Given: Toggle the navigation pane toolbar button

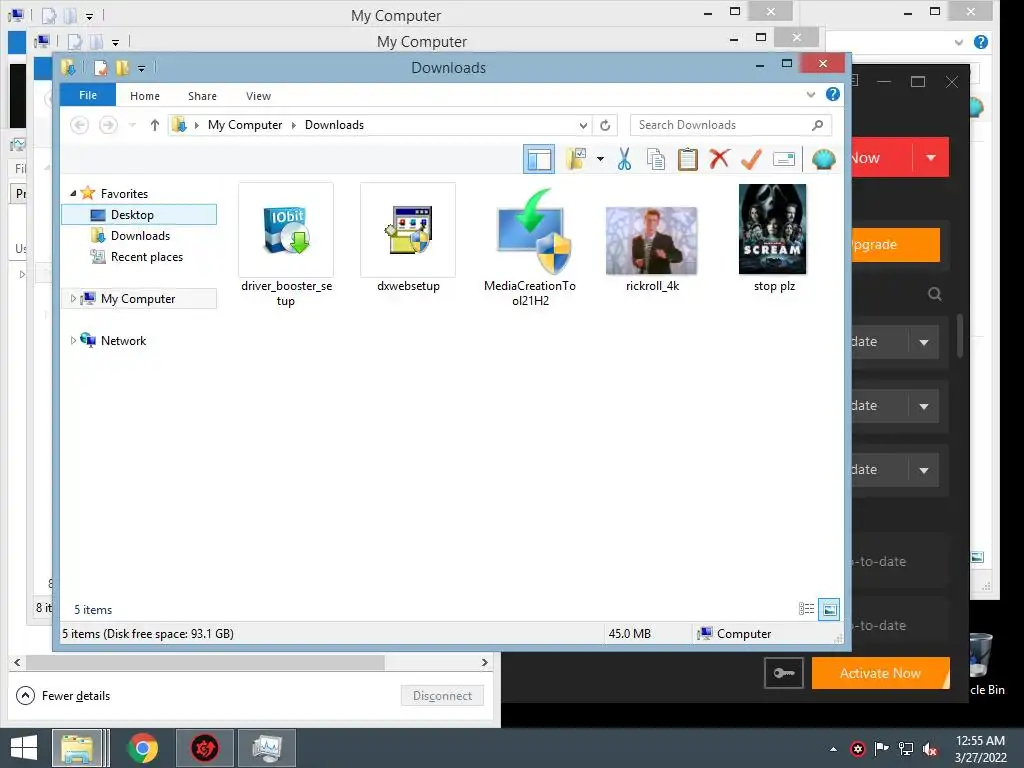Looking at the screenshot, I should 539,159.
